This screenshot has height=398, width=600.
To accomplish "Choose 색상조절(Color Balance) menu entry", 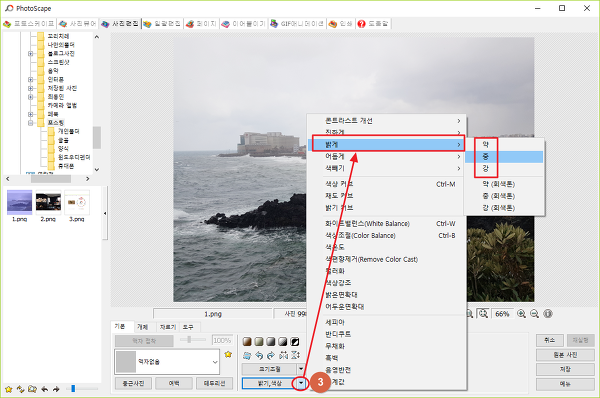I will point(387,235).
